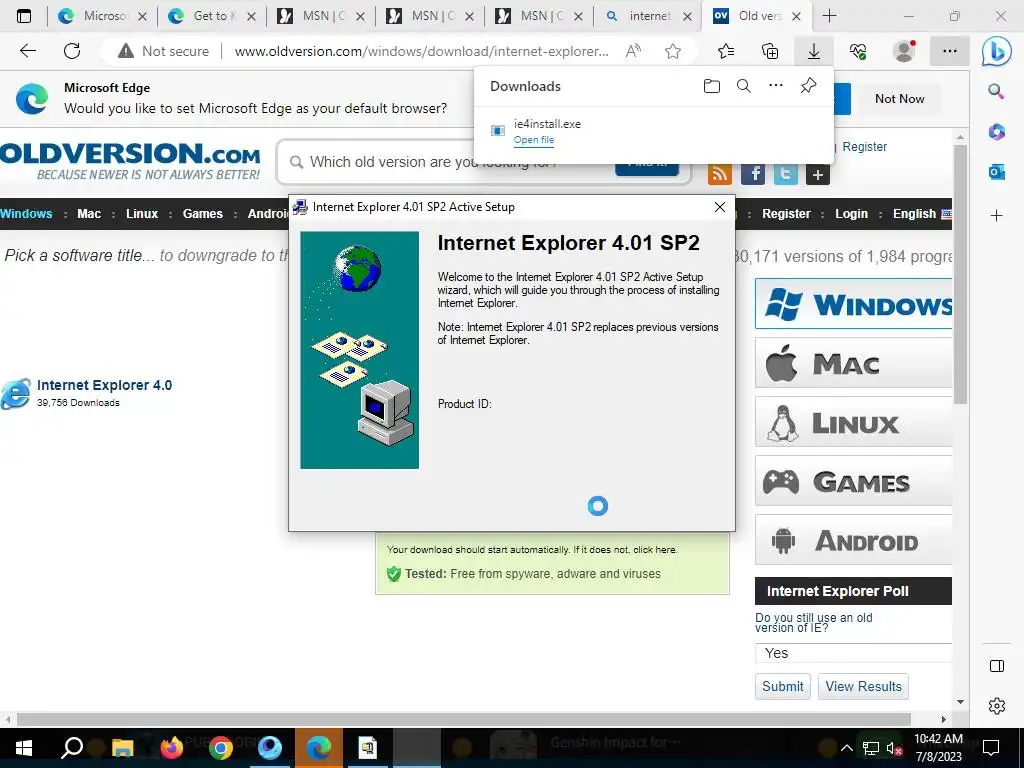Add page to favorites with star icon
Viewport: 1024px width, 768px height.
[673, 51]
